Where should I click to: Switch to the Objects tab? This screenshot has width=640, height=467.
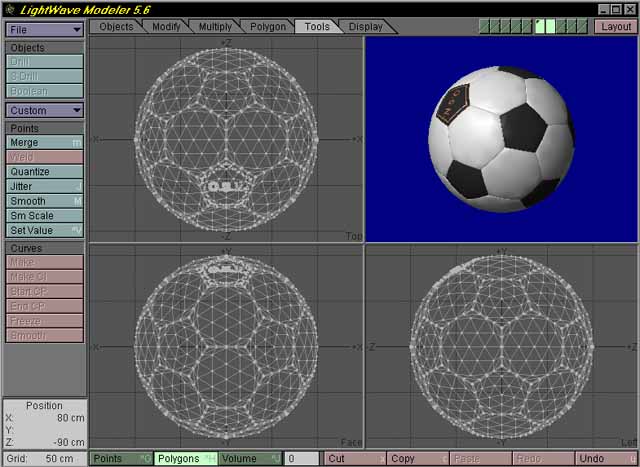click(116, 27)
